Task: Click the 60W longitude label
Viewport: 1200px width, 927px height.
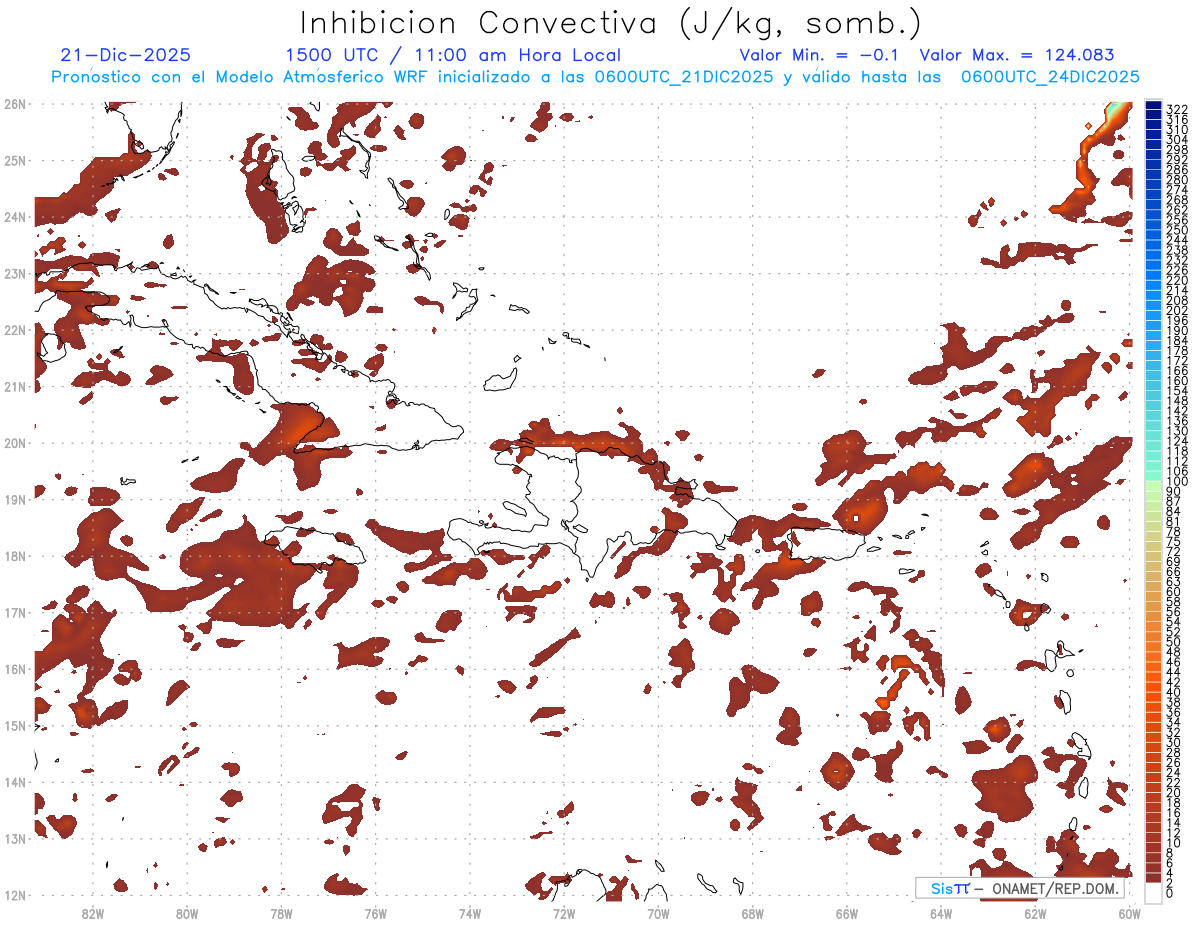Action: [1129, 912]
